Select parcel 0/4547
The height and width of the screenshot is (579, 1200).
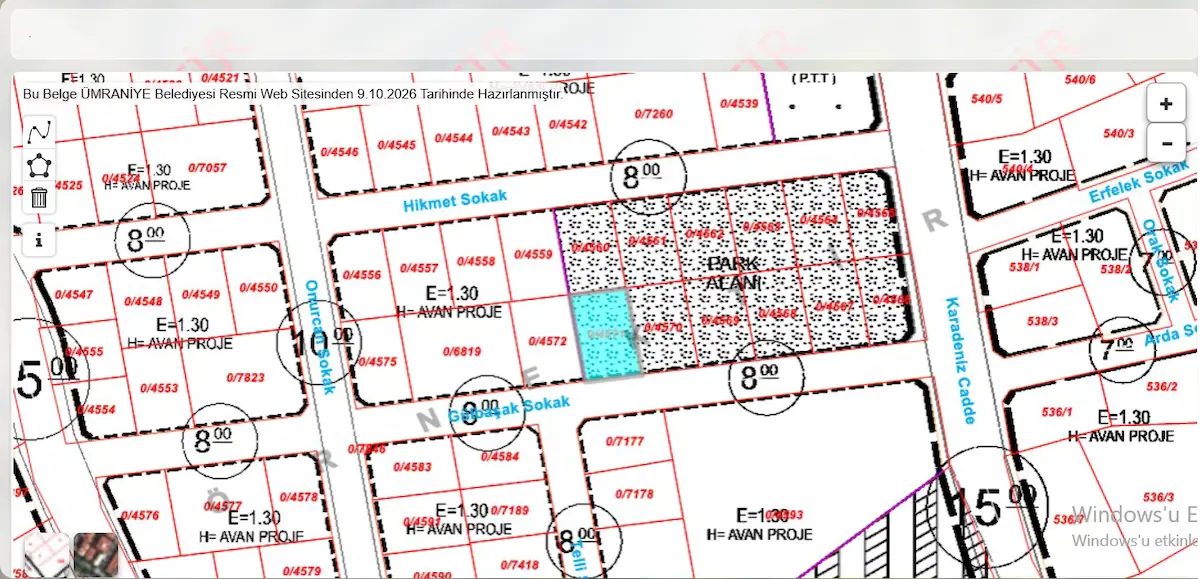tap(74, 295)
